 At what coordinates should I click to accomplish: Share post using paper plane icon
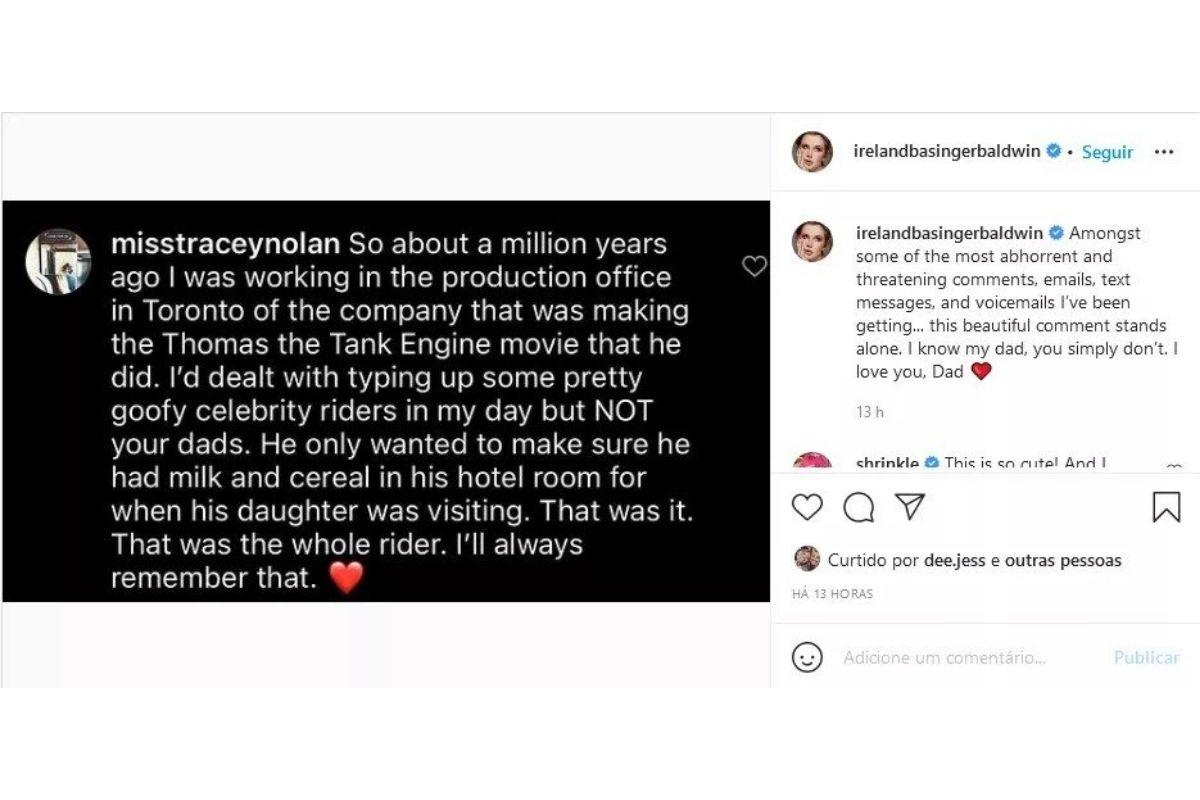[908, 507]
